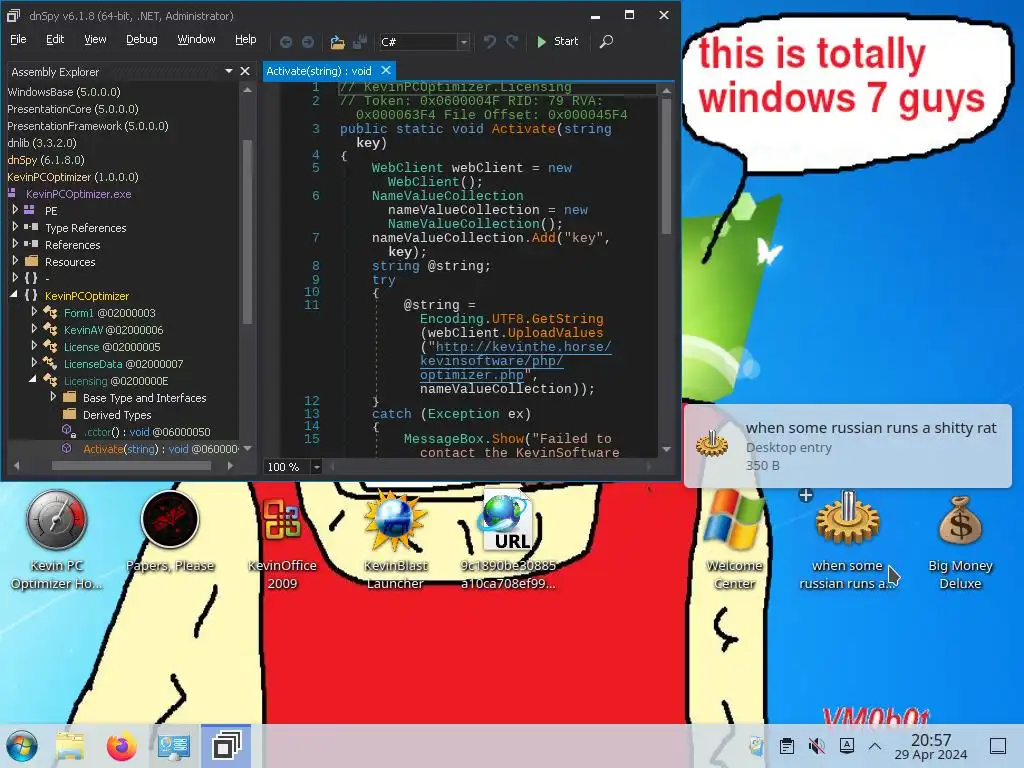Screen dimensions: 1024x768
Task: Click the code editor vertical scrollbar thumb
Action: [666, 167]
